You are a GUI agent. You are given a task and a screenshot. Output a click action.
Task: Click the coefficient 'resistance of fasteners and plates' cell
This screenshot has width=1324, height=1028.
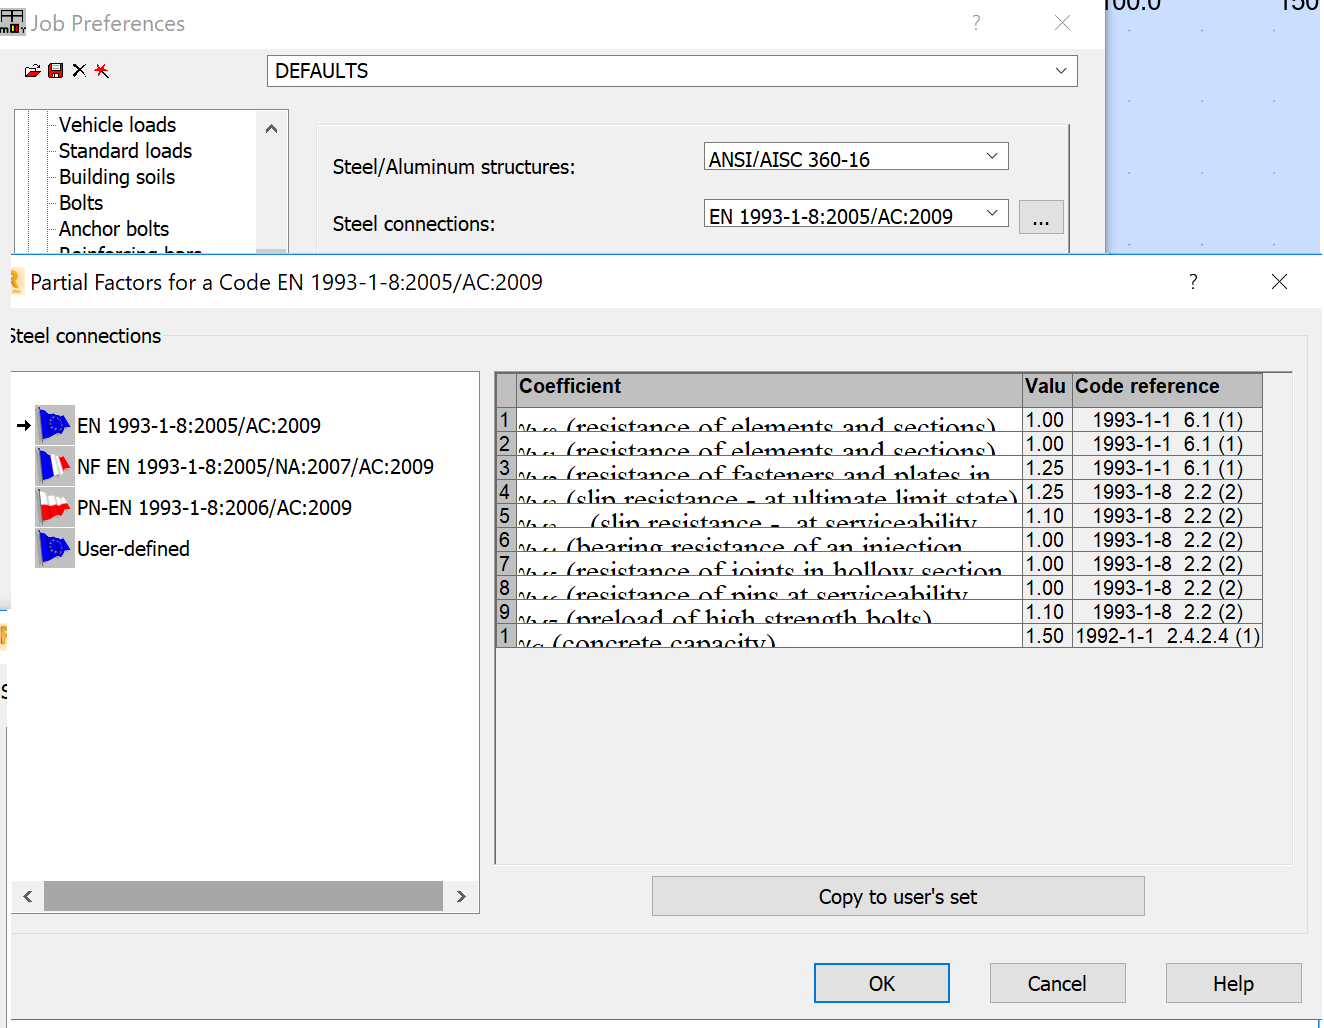(769, 468)
